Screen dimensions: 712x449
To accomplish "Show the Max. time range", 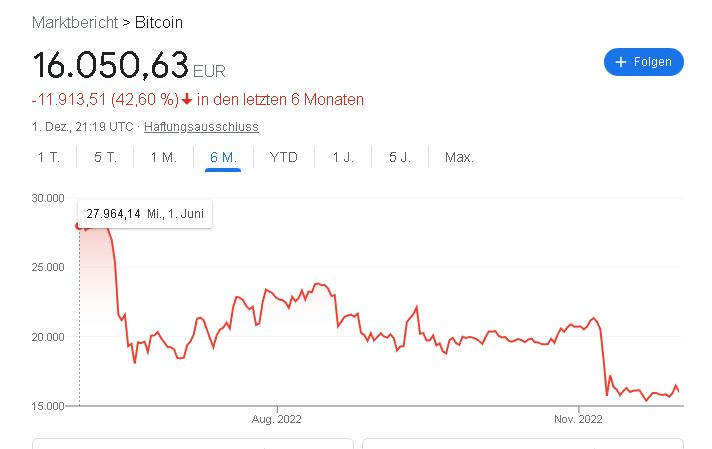I will click(459, 157).
